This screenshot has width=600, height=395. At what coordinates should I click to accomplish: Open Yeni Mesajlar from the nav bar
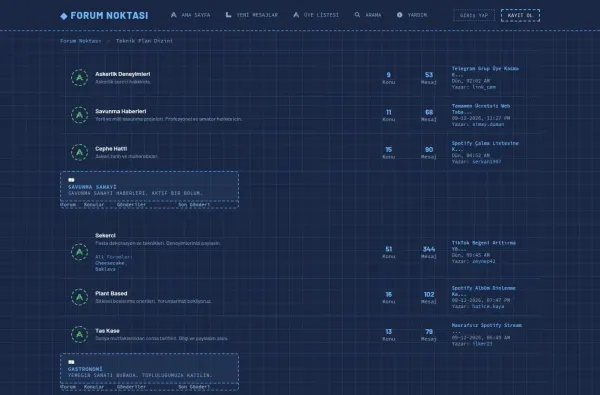(x=251, y=15)
